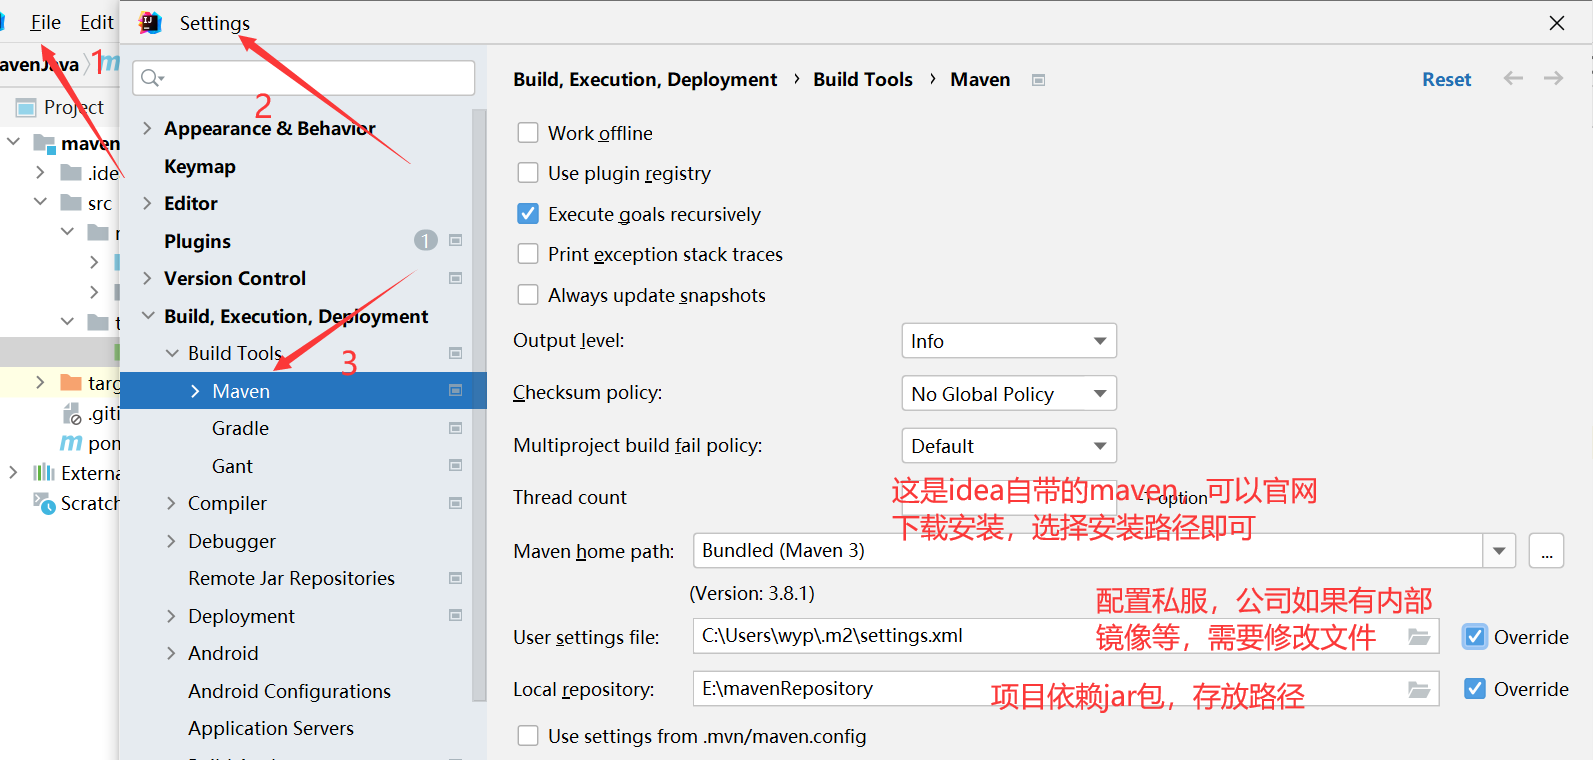Select Gant under Build Tools
The height and width of the screenshot is (760, 1593).
pyautogui.click(x=232, y=466)
